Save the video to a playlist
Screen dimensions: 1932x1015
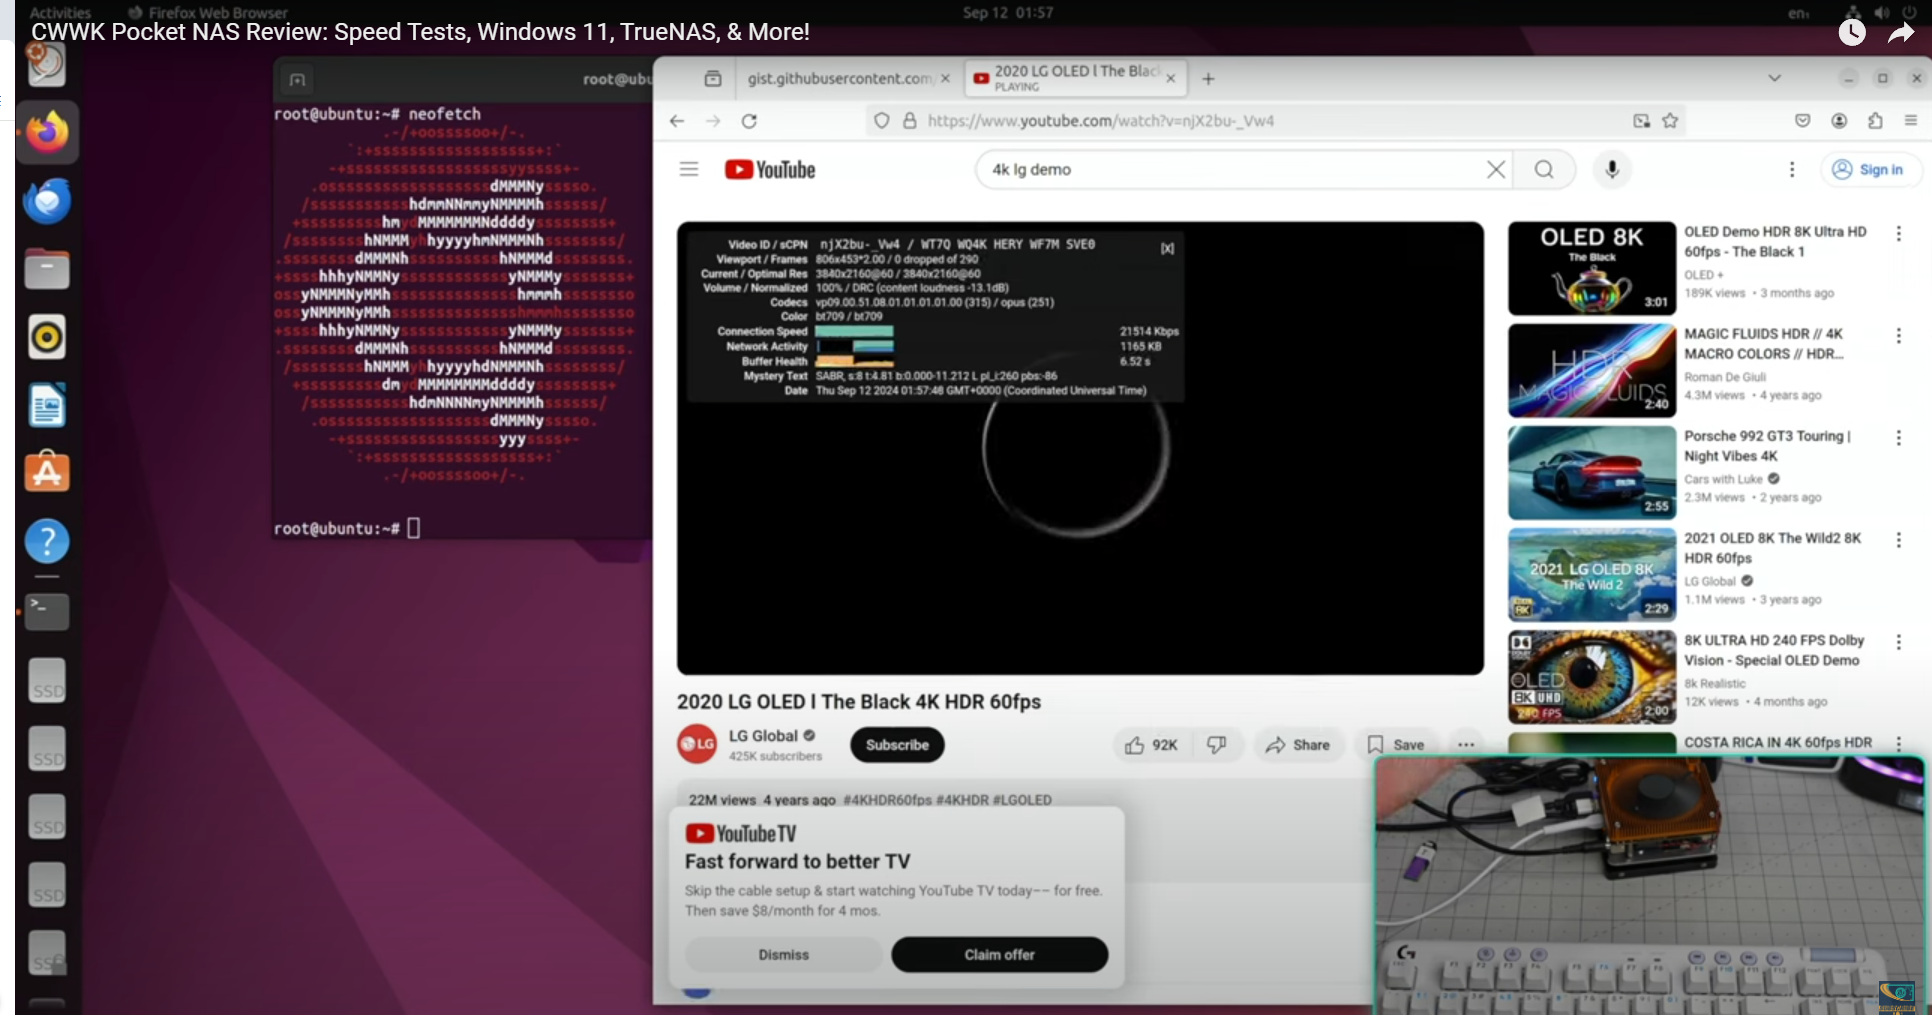[1395, 745]
